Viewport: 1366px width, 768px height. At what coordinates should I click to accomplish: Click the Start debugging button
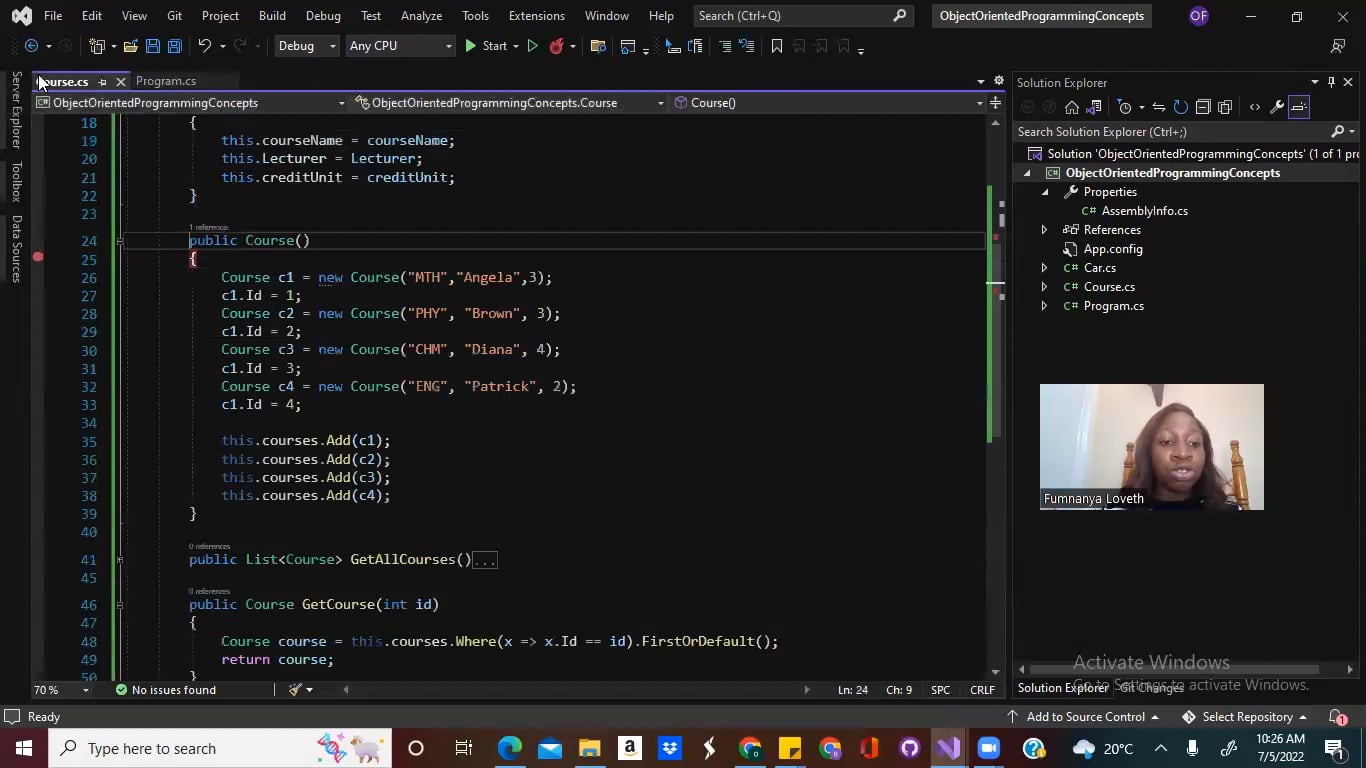(486, 46)
